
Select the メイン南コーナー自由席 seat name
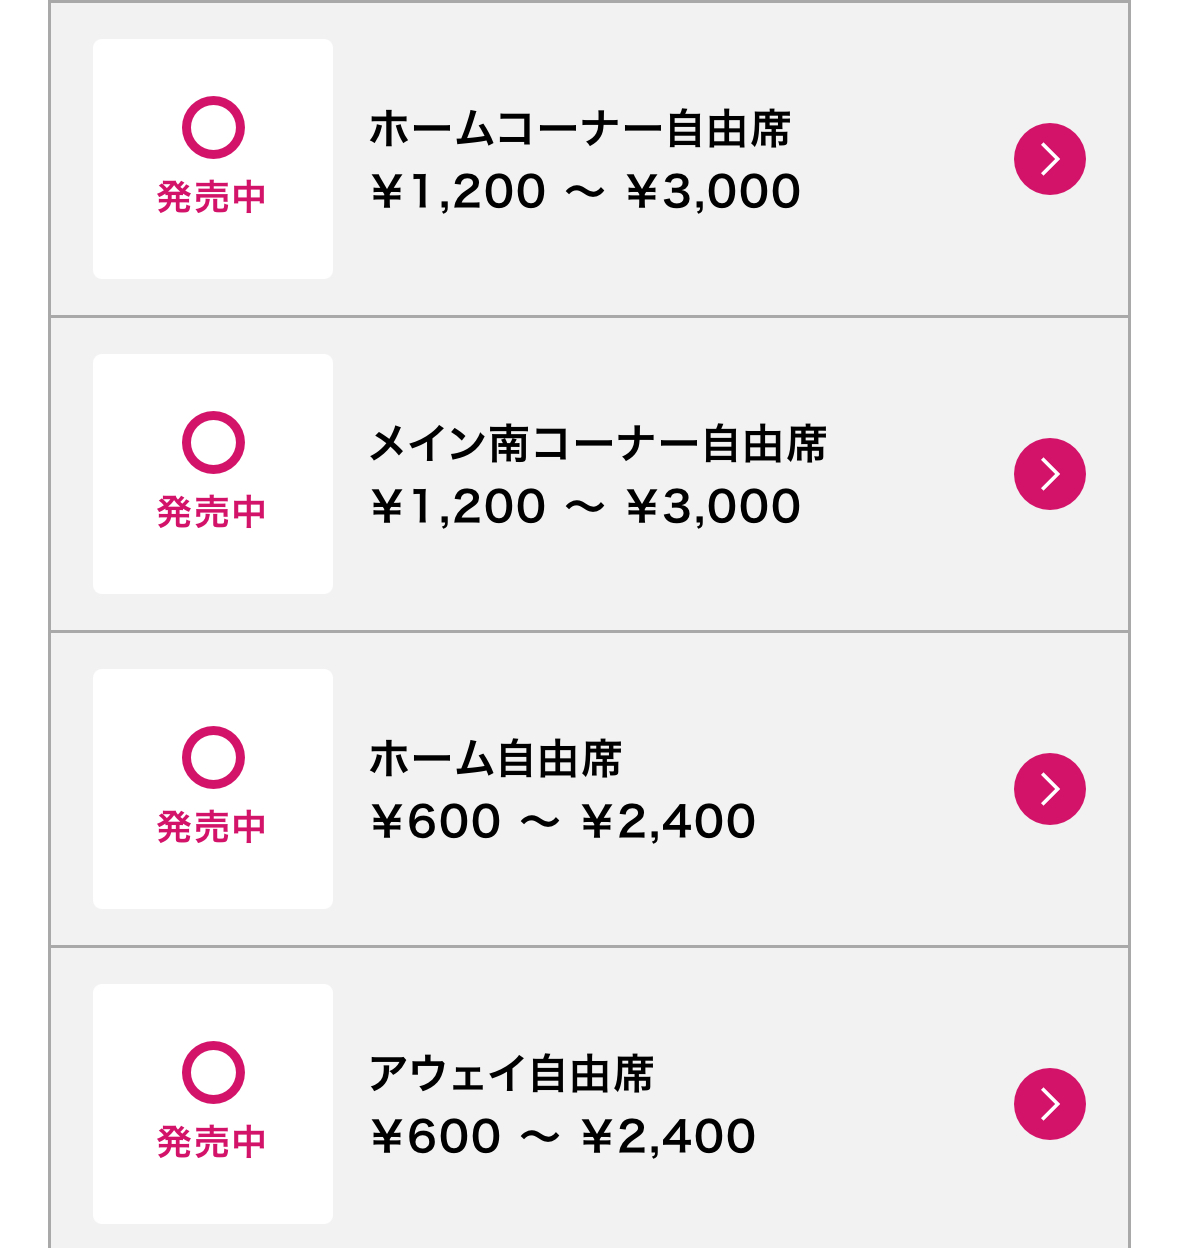pyautogui.click(x=598, y=444)
